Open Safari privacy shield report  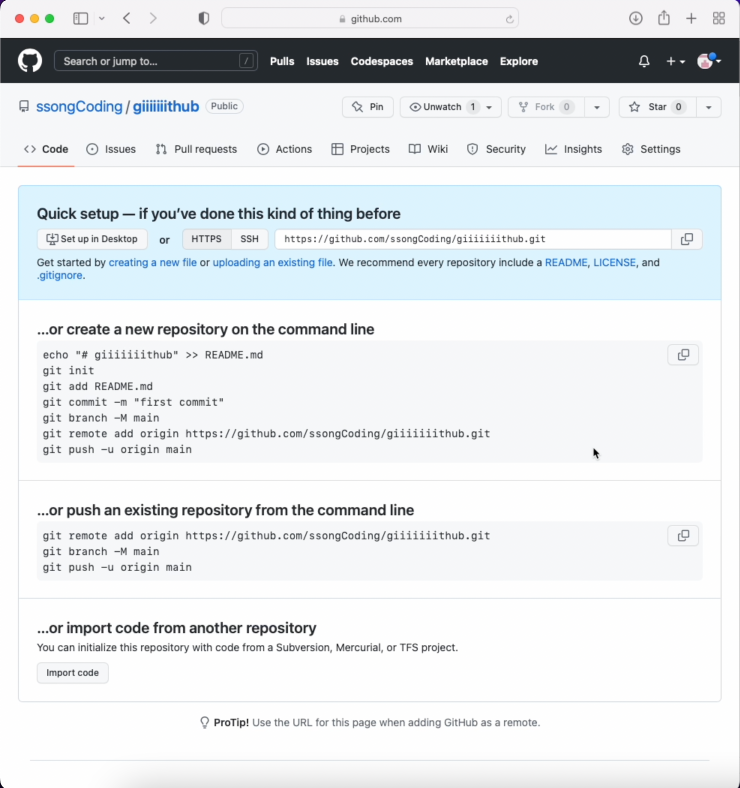click(204, 19)
